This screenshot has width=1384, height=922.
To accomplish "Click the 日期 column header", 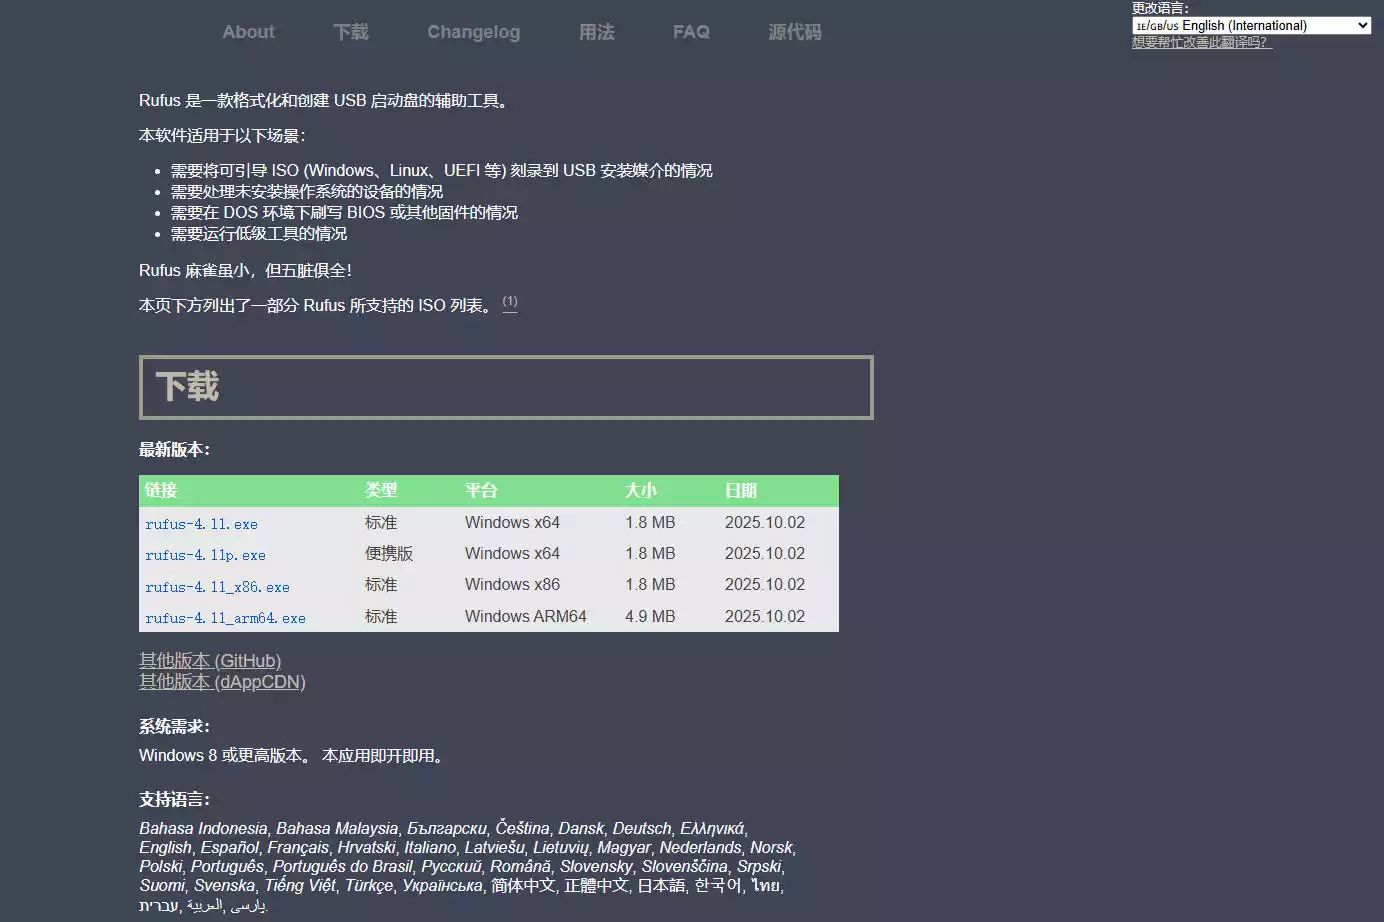I will [x=741, y=490].
